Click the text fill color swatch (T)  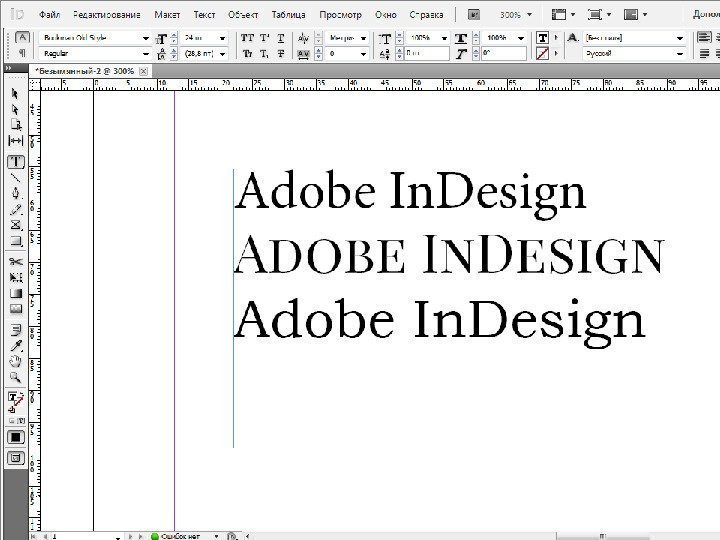coord(542,38)
